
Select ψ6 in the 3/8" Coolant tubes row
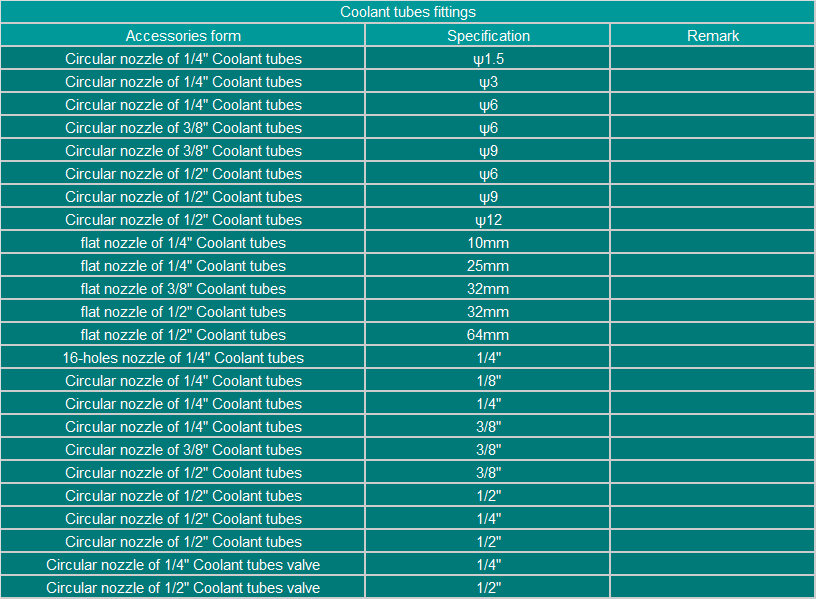pyautogui.click(x=488, y=128)
